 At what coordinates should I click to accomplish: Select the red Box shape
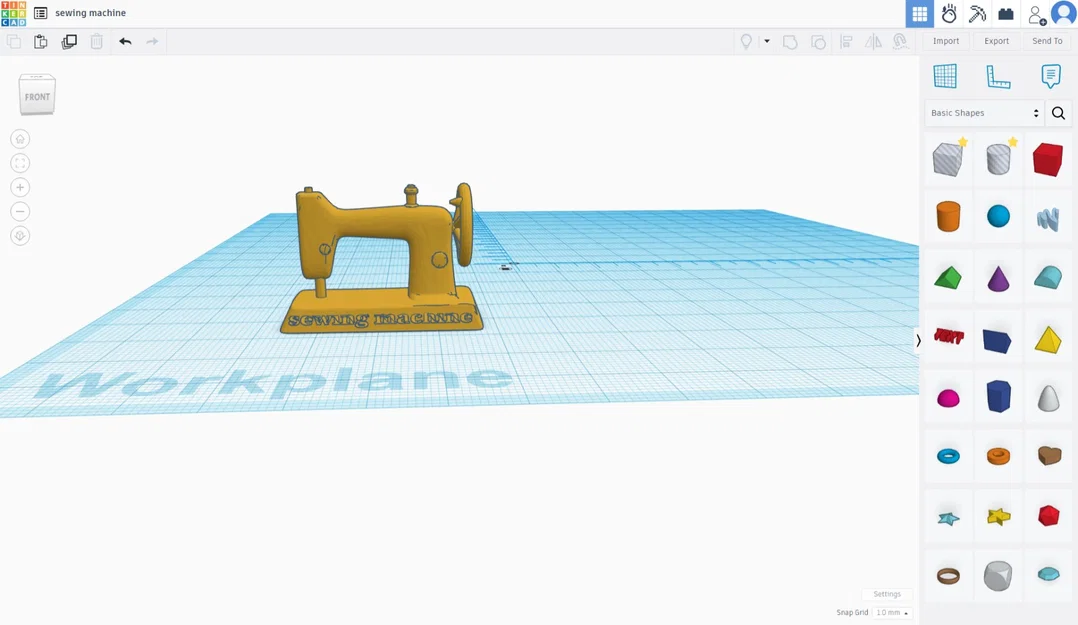pyautogui.click(x=1048, y=160)
